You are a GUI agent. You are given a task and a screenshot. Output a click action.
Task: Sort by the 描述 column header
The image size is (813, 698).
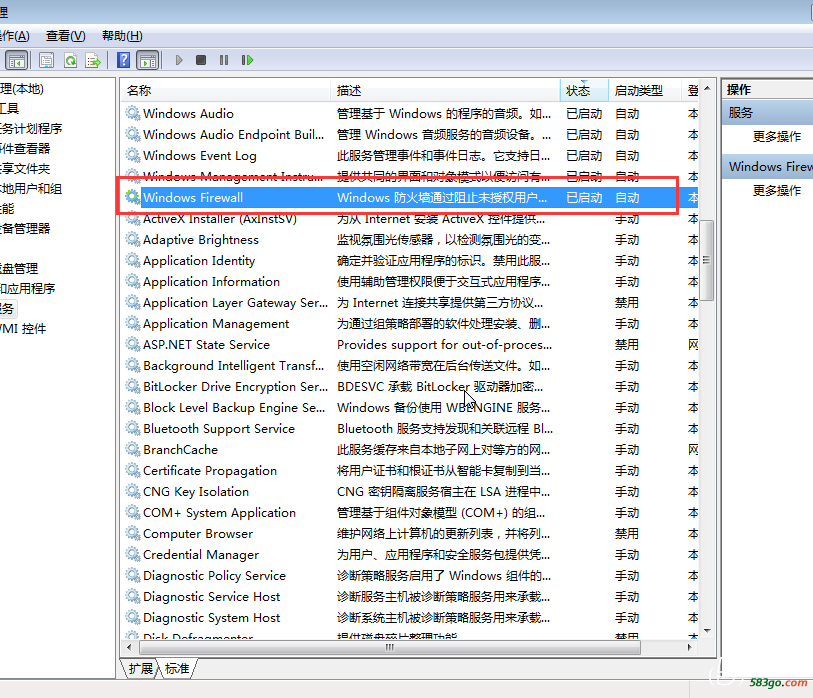tap(445, 91)
